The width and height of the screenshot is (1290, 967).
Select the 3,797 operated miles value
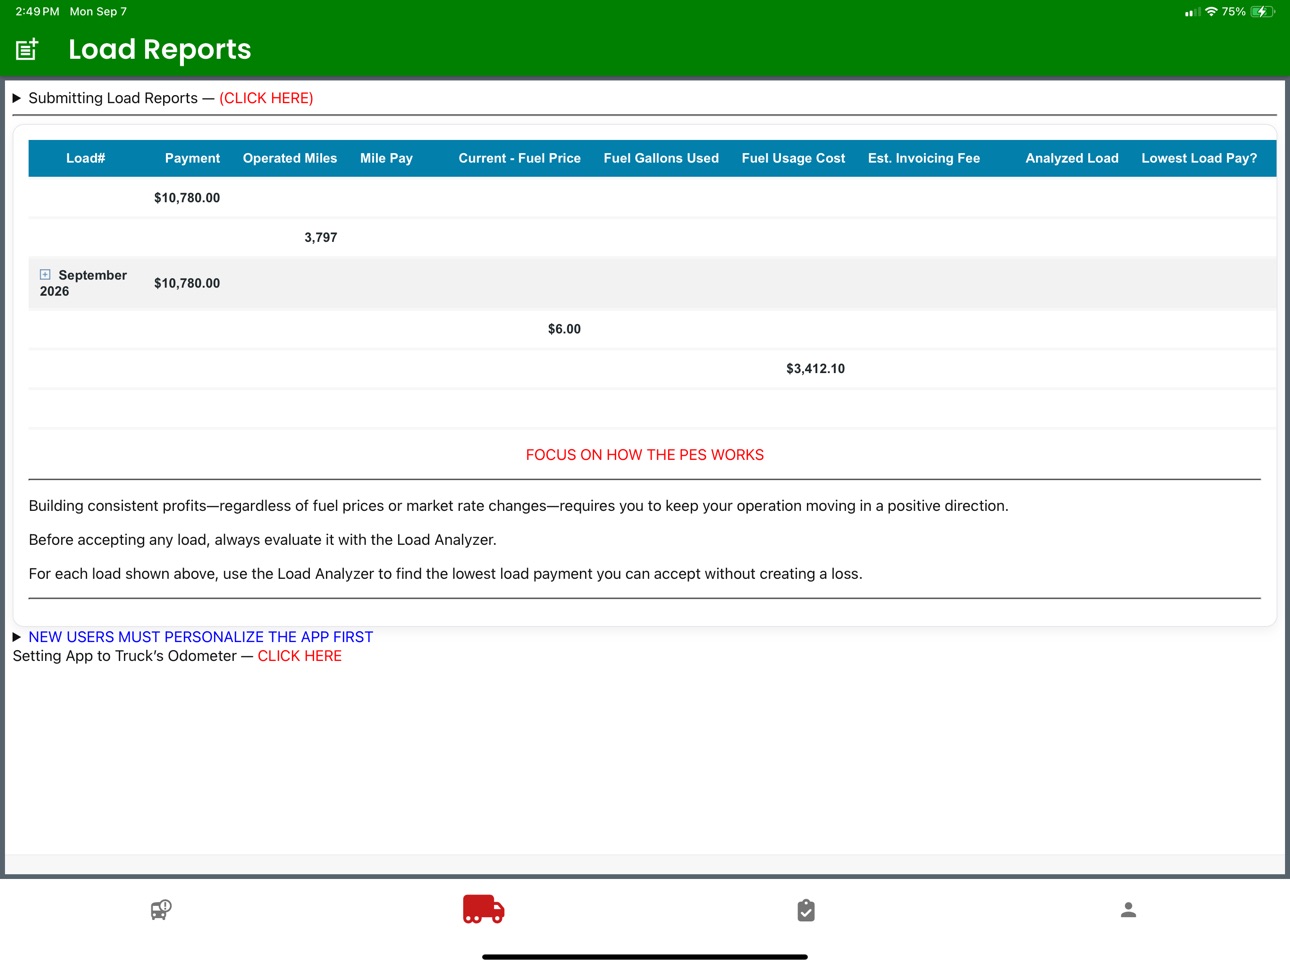(x=321, y=237)
